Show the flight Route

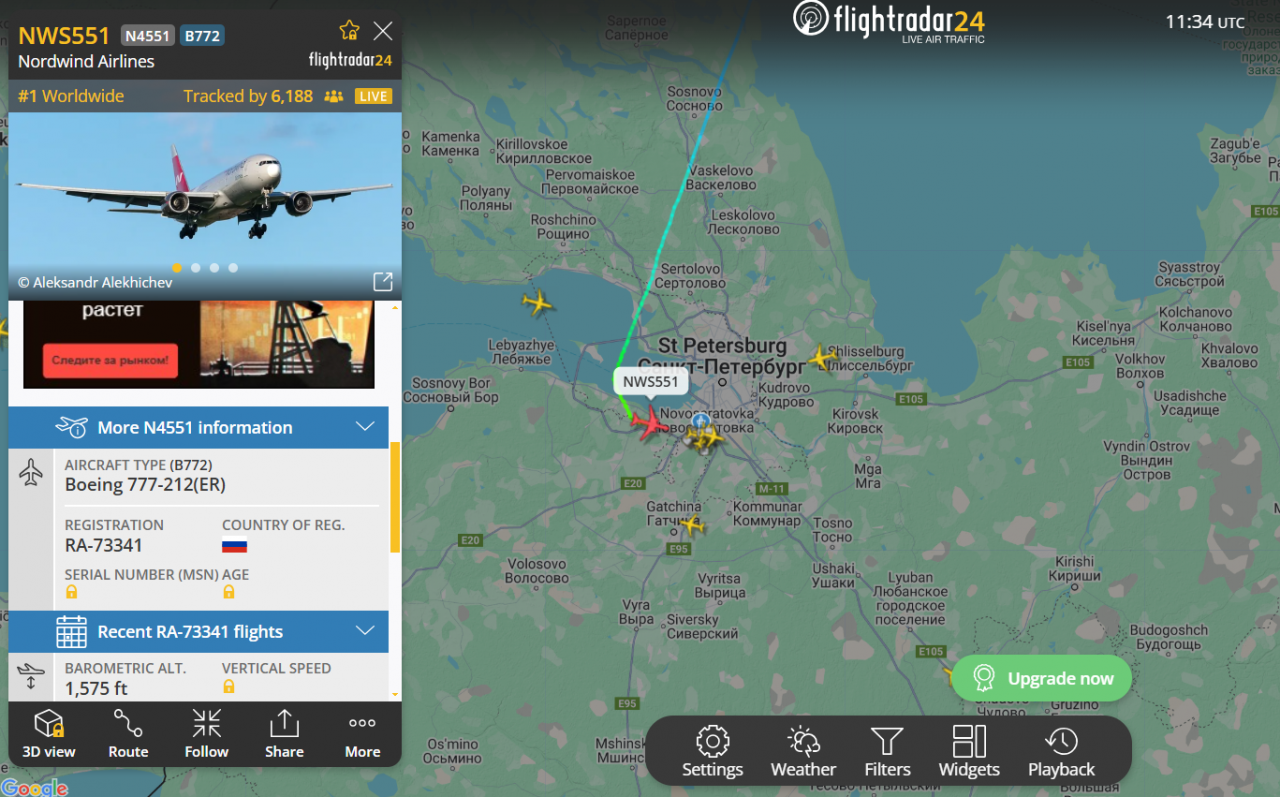pyautogui.click(x=128, y=734)
